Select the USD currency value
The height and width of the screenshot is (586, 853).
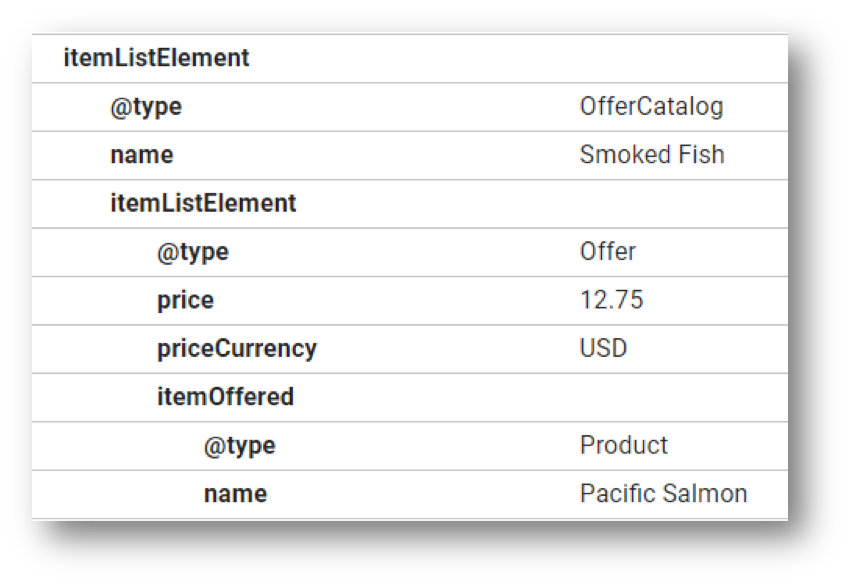coord(603,348)
